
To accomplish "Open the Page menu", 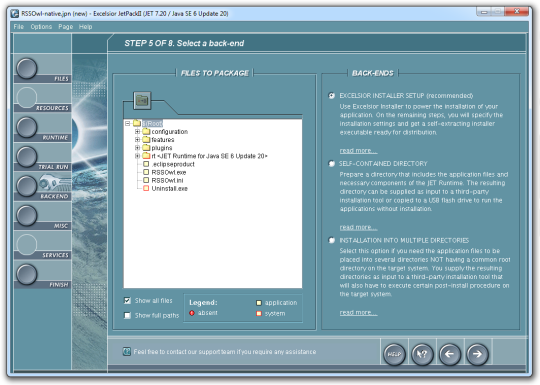I will coord(65,27).
